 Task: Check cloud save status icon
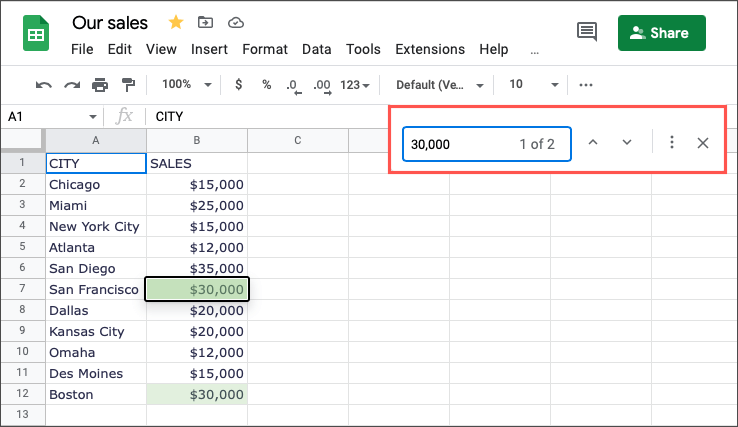click(x=235, y=22)
